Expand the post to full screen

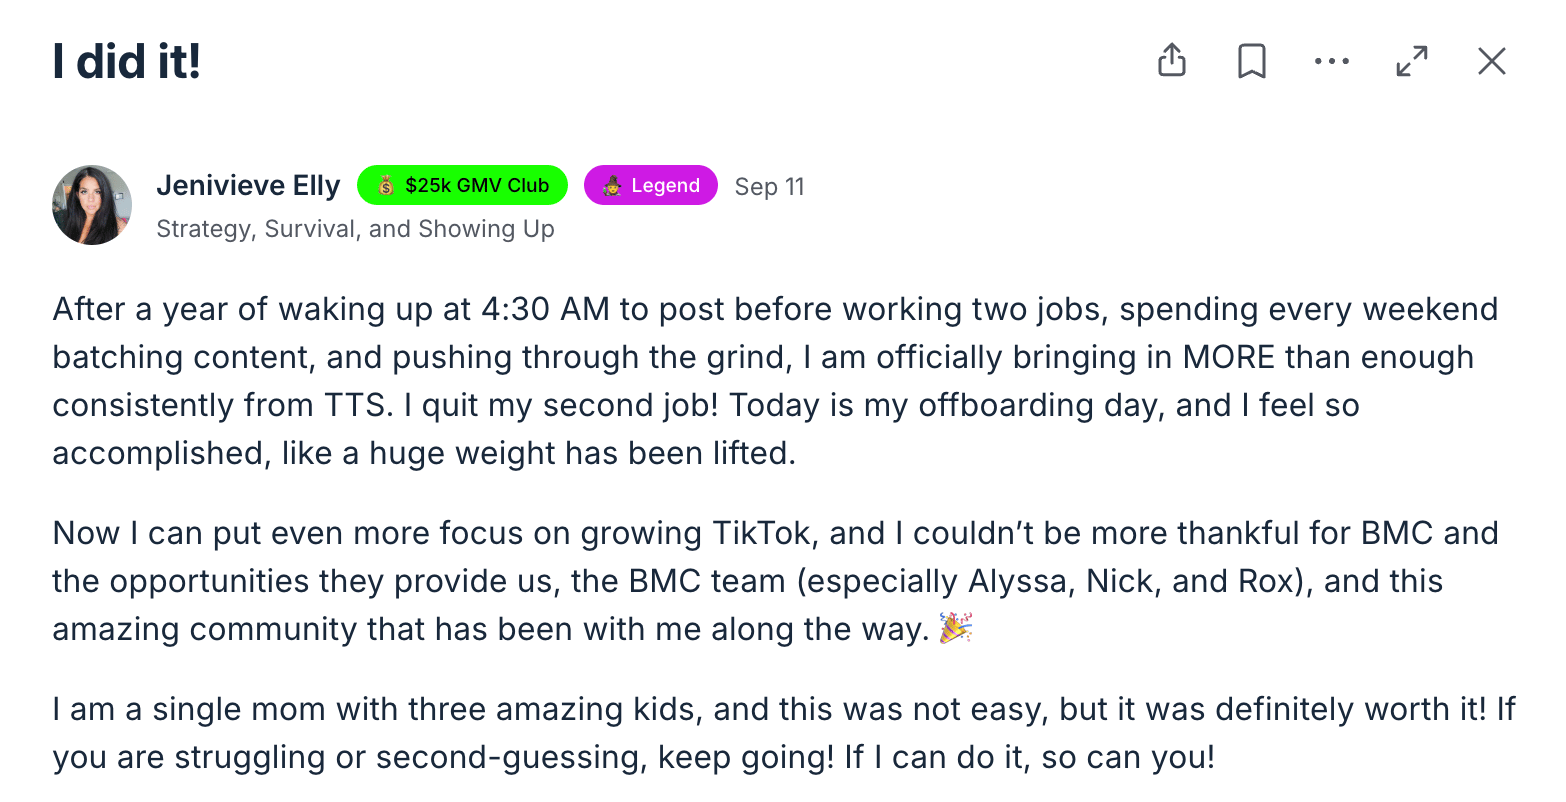coord(1411,61)
